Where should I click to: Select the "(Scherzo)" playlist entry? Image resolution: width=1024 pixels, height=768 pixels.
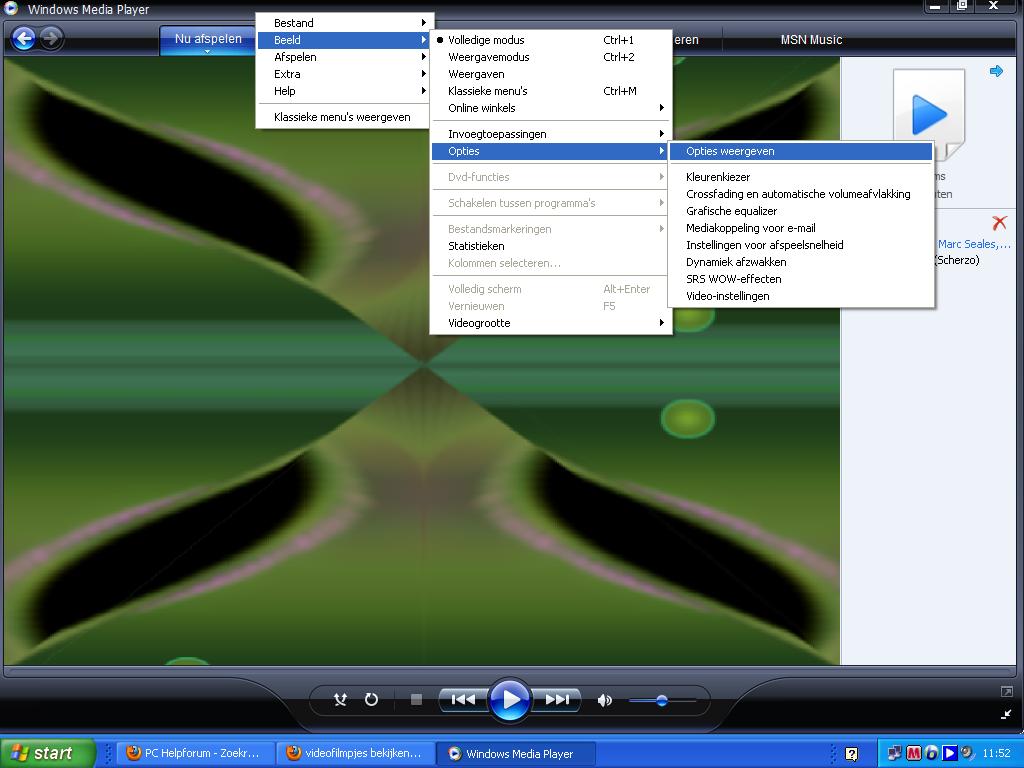click(x=957, y=260)
